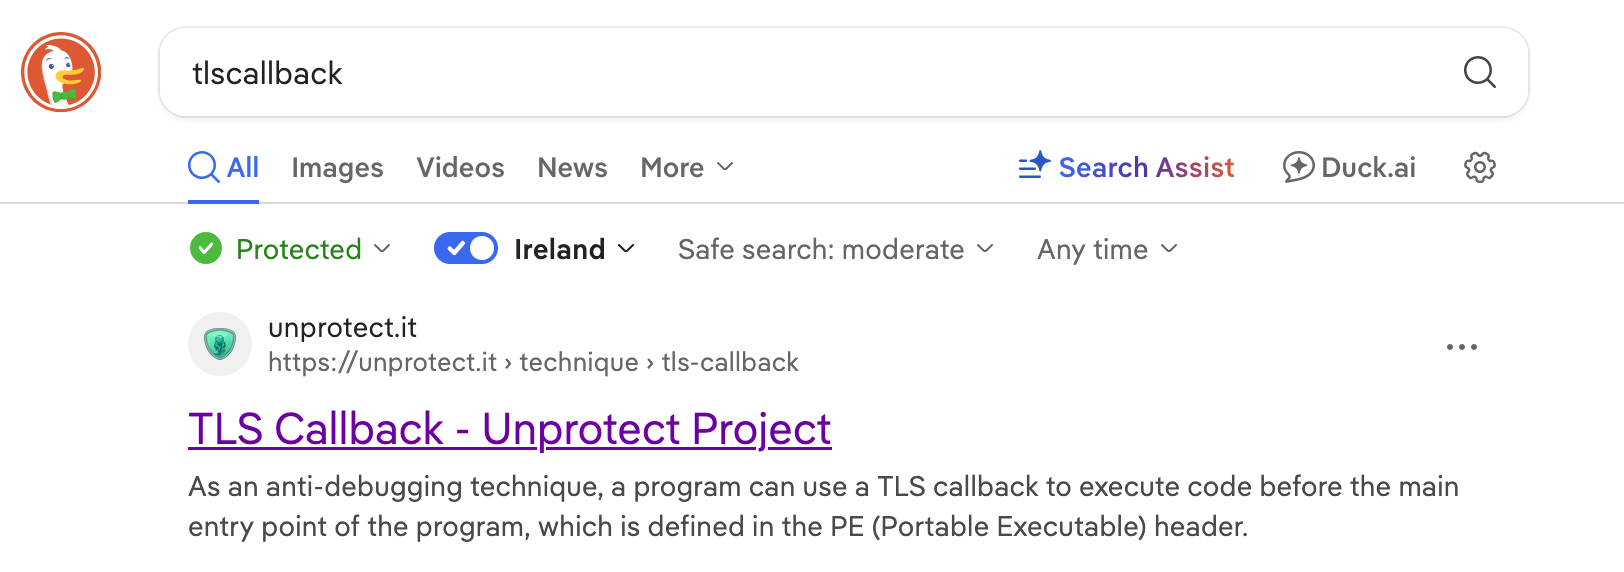Expand the More search categories menu
Screen dimensions: 1624x572
click(x=687, y=167)
